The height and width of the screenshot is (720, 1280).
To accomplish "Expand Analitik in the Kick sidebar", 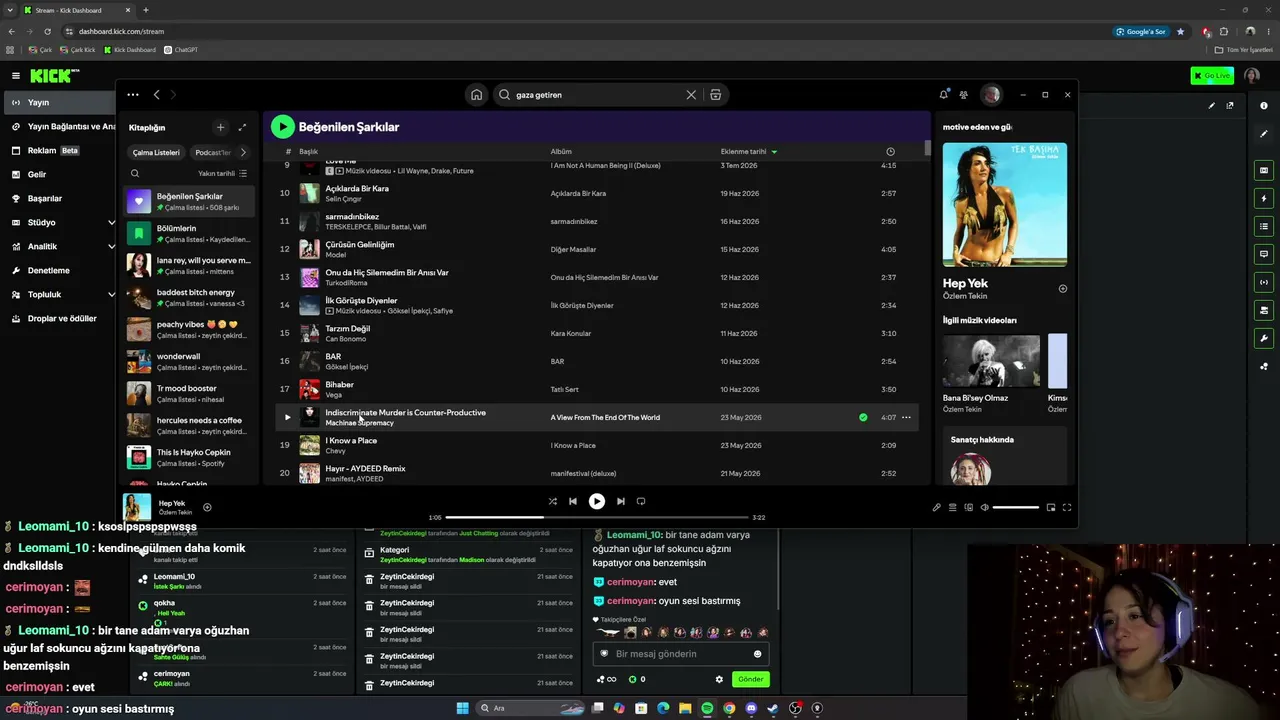I will pos(58,246).
